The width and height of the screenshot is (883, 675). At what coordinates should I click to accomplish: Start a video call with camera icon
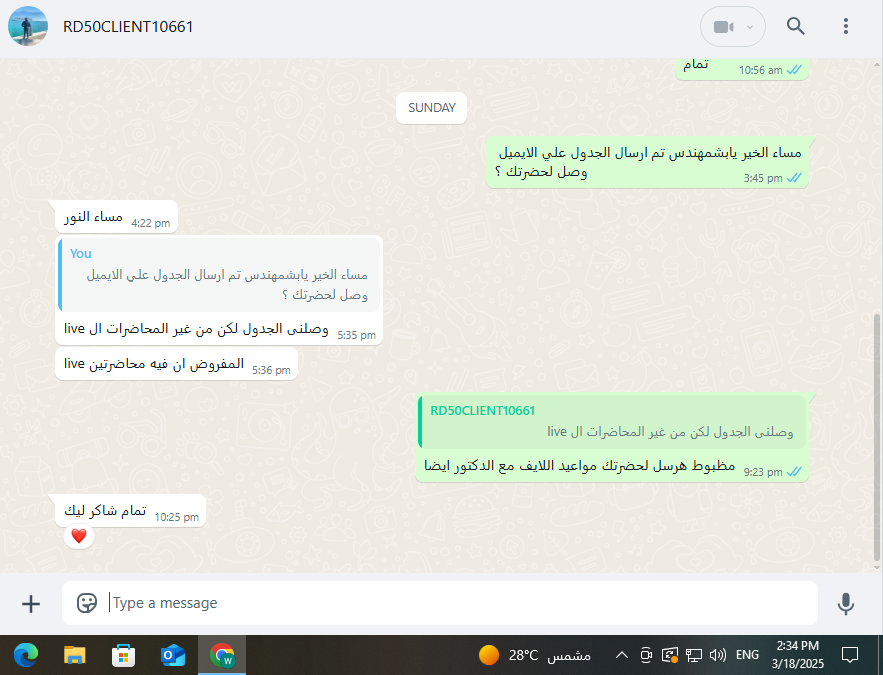click(x=723, y=27)
